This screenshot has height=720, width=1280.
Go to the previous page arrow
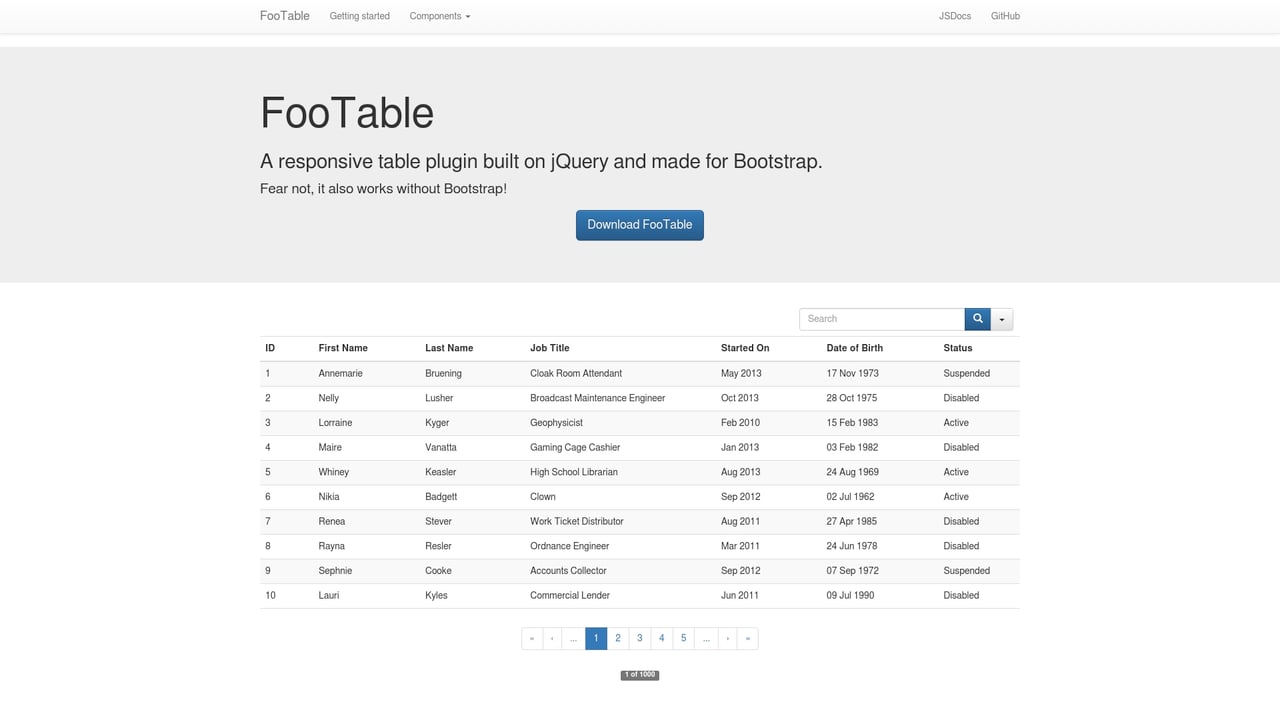coord(552,638)
